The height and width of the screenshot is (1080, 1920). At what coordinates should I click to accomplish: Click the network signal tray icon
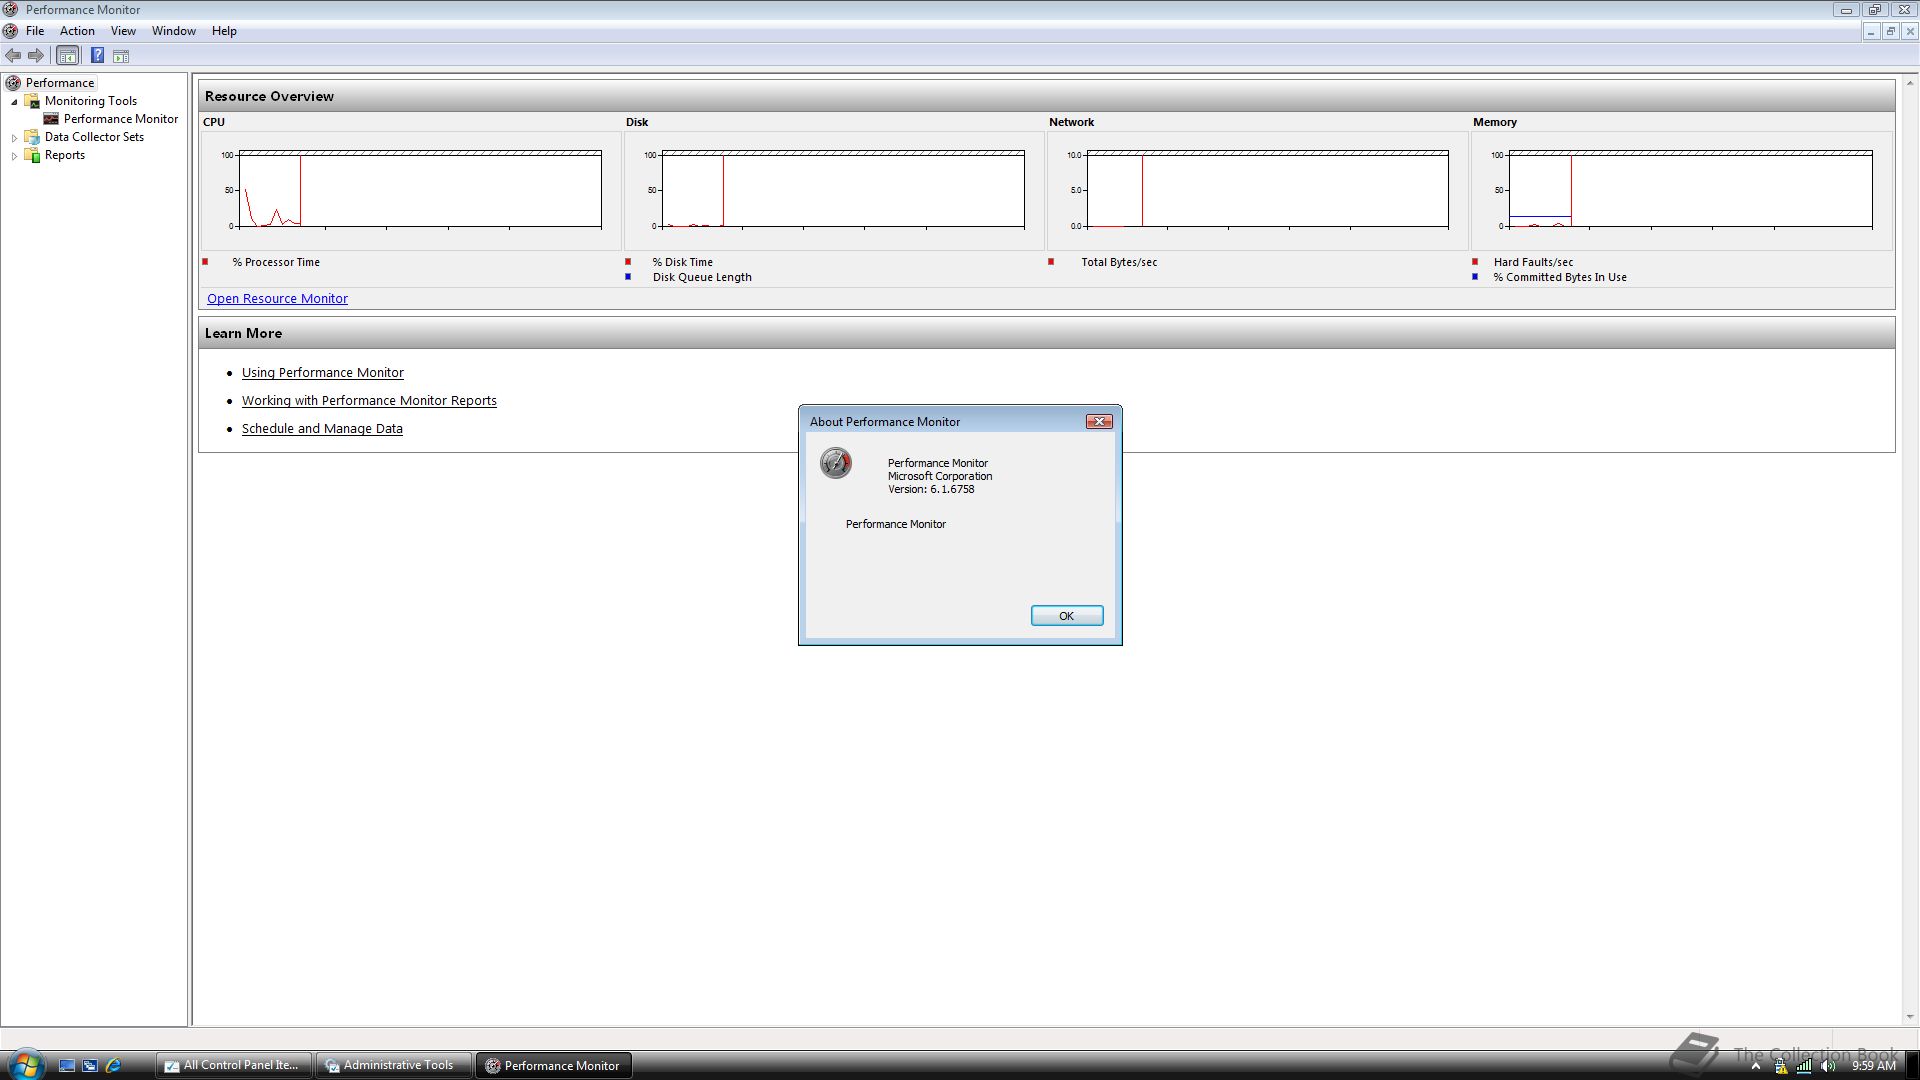1804,1066
